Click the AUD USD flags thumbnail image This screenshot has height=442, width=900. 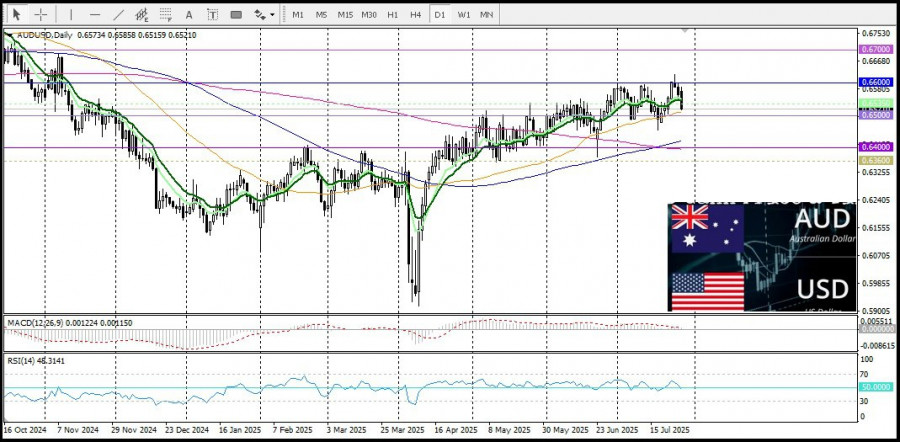762,257
